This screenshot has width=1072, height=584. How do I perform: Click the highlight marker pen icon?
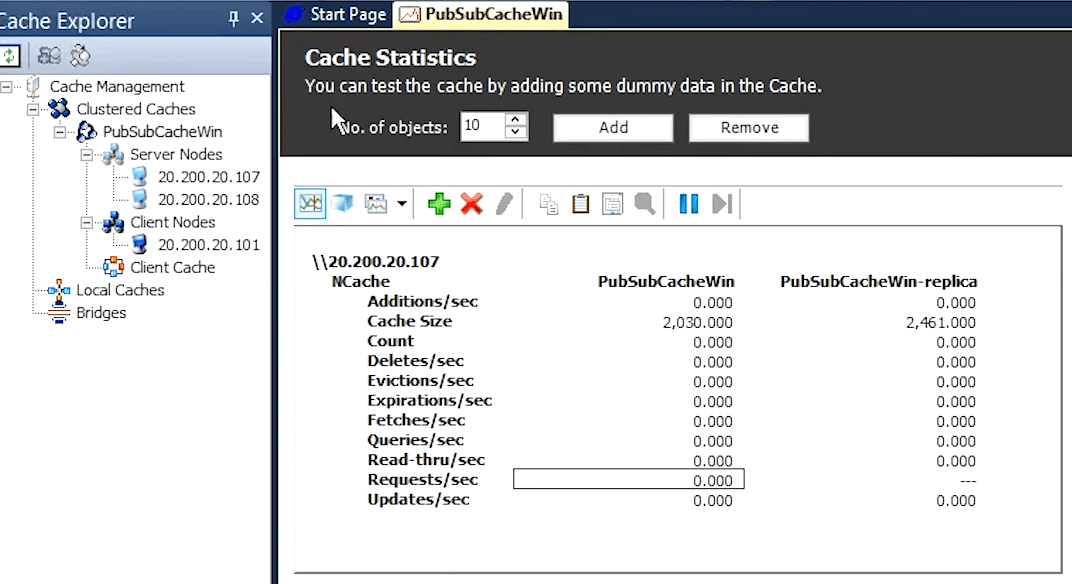(x=504, y=203)
